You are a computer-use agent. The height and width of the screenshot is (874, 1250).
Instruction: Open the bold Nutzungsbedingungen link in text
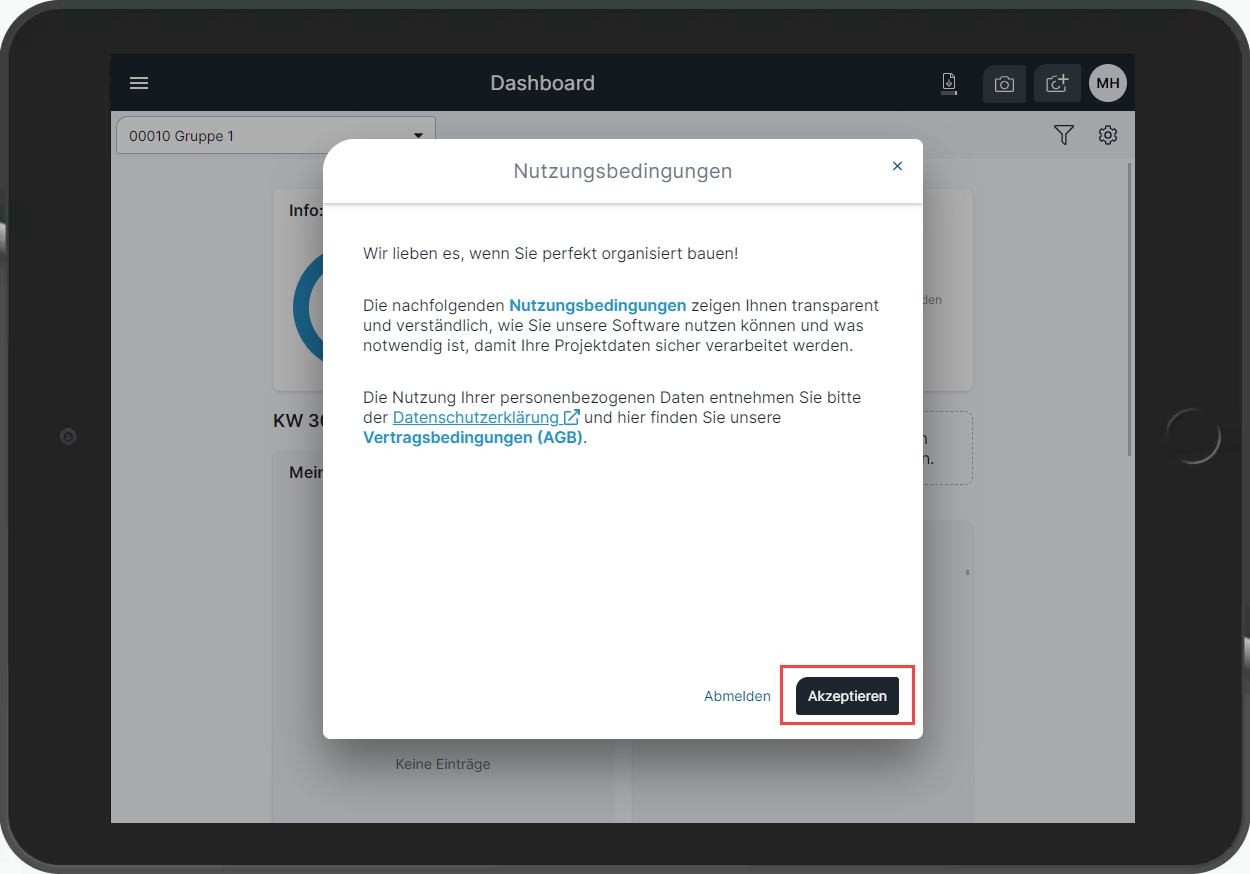[x=598, y=305]
